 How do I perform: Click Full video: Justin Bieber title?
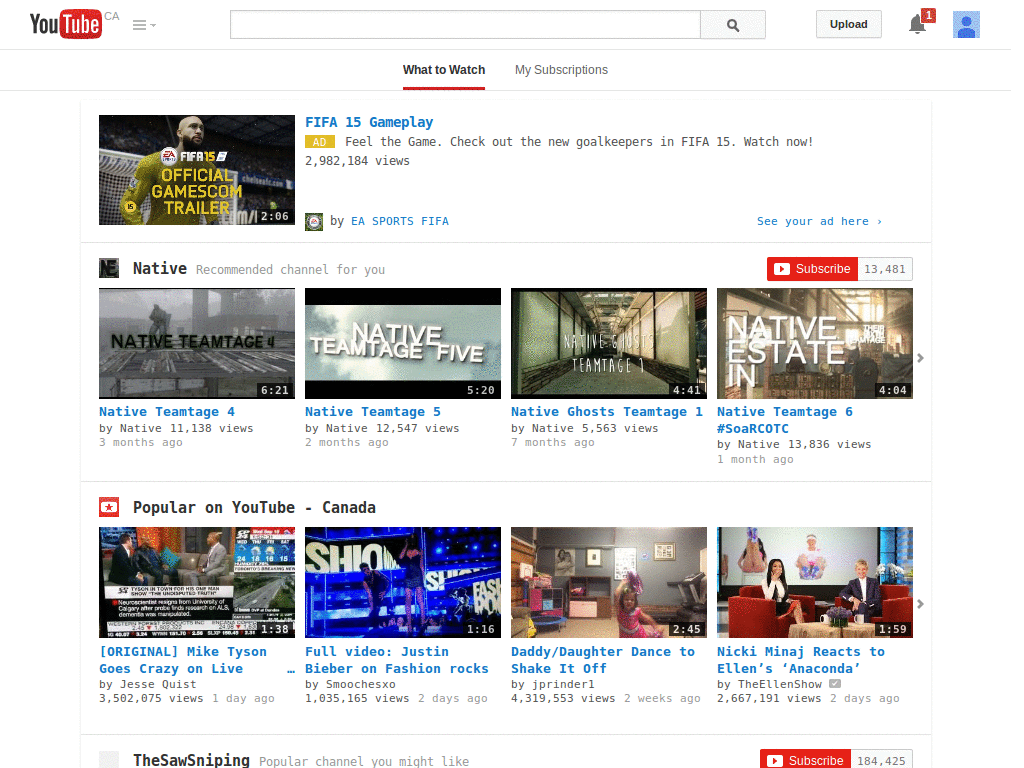coord(396,660)
